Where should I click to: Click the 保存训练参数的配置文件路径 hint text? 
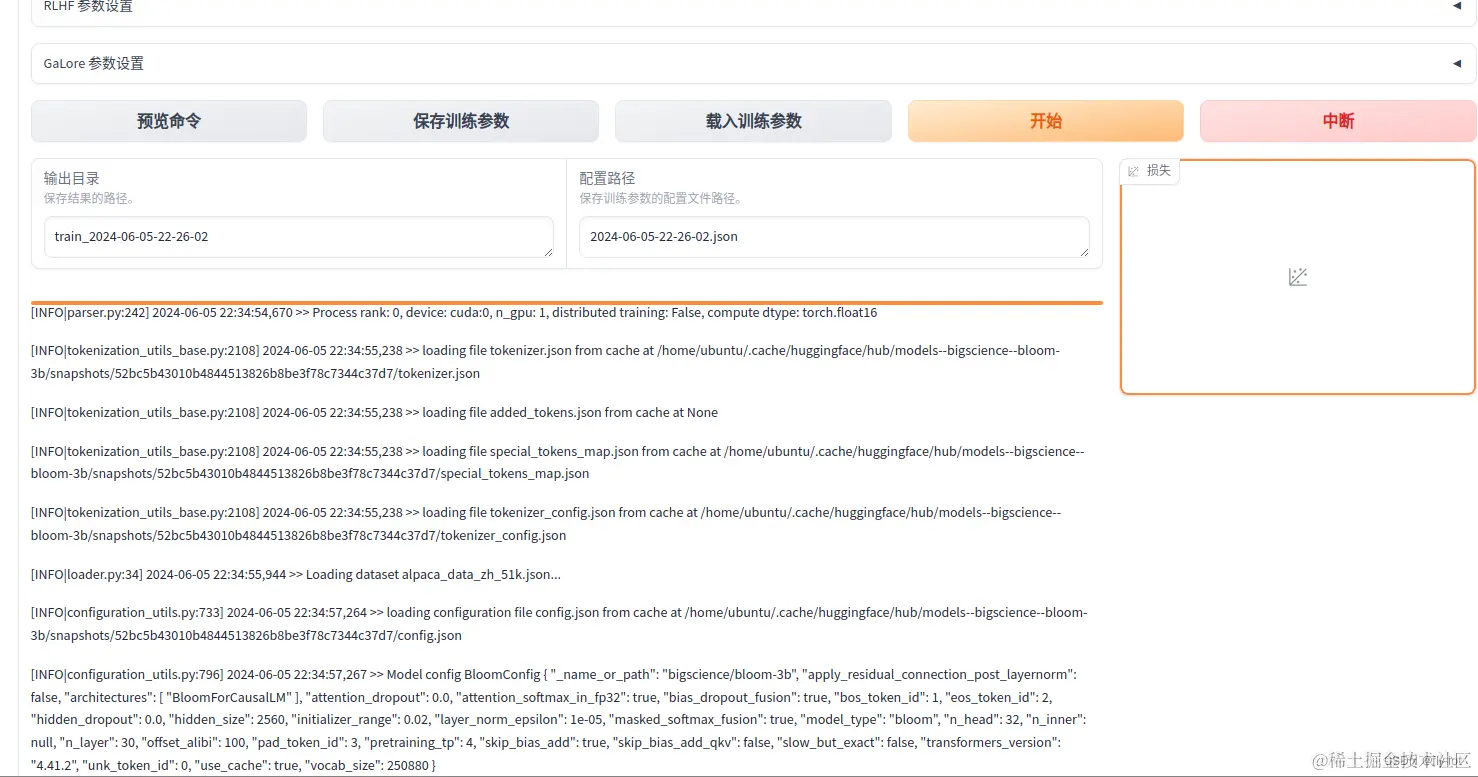pyautogui.click(x=661, y=198)
